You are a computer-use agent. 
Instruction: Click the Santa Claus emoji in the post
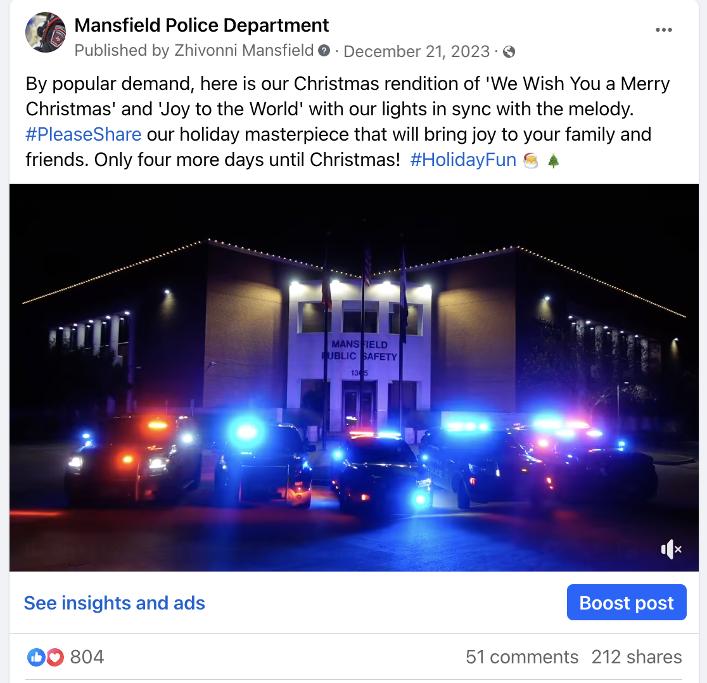[x=531, y=160]
